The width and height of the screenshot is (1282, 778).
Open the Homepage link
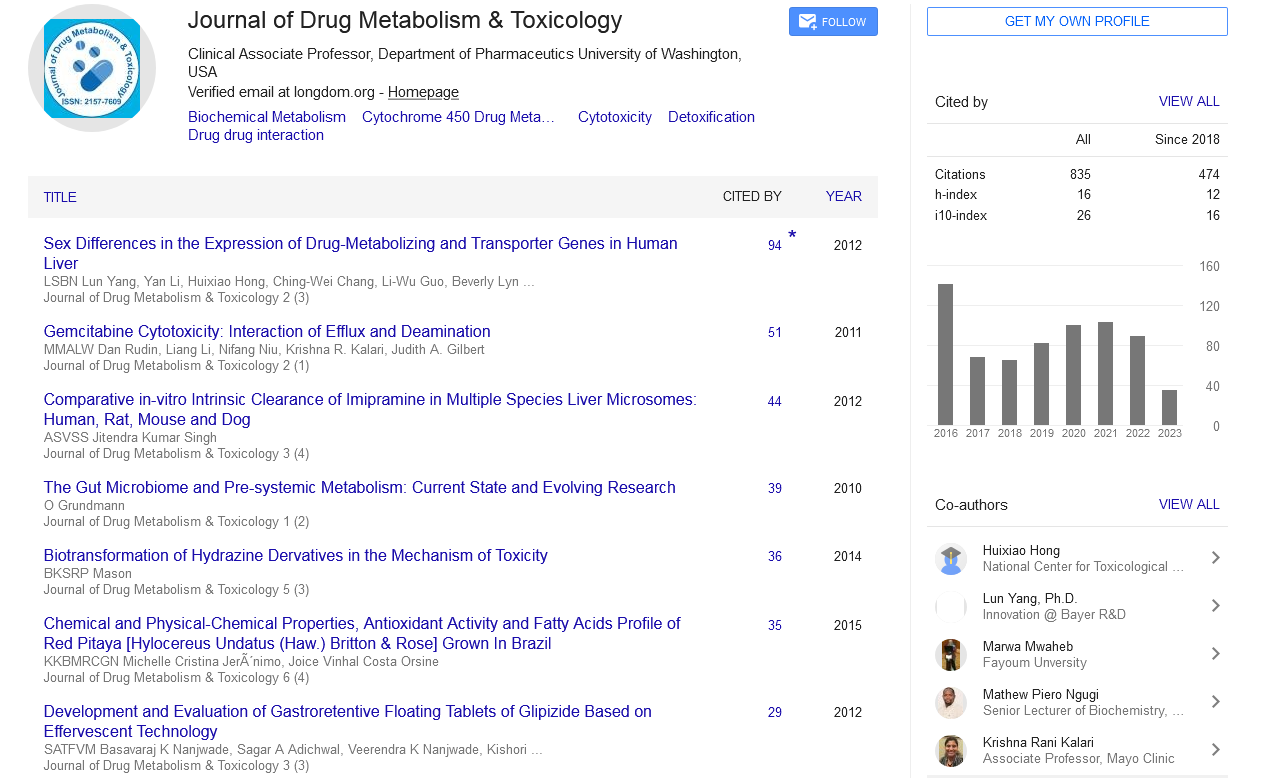click(x=423, y=92)
